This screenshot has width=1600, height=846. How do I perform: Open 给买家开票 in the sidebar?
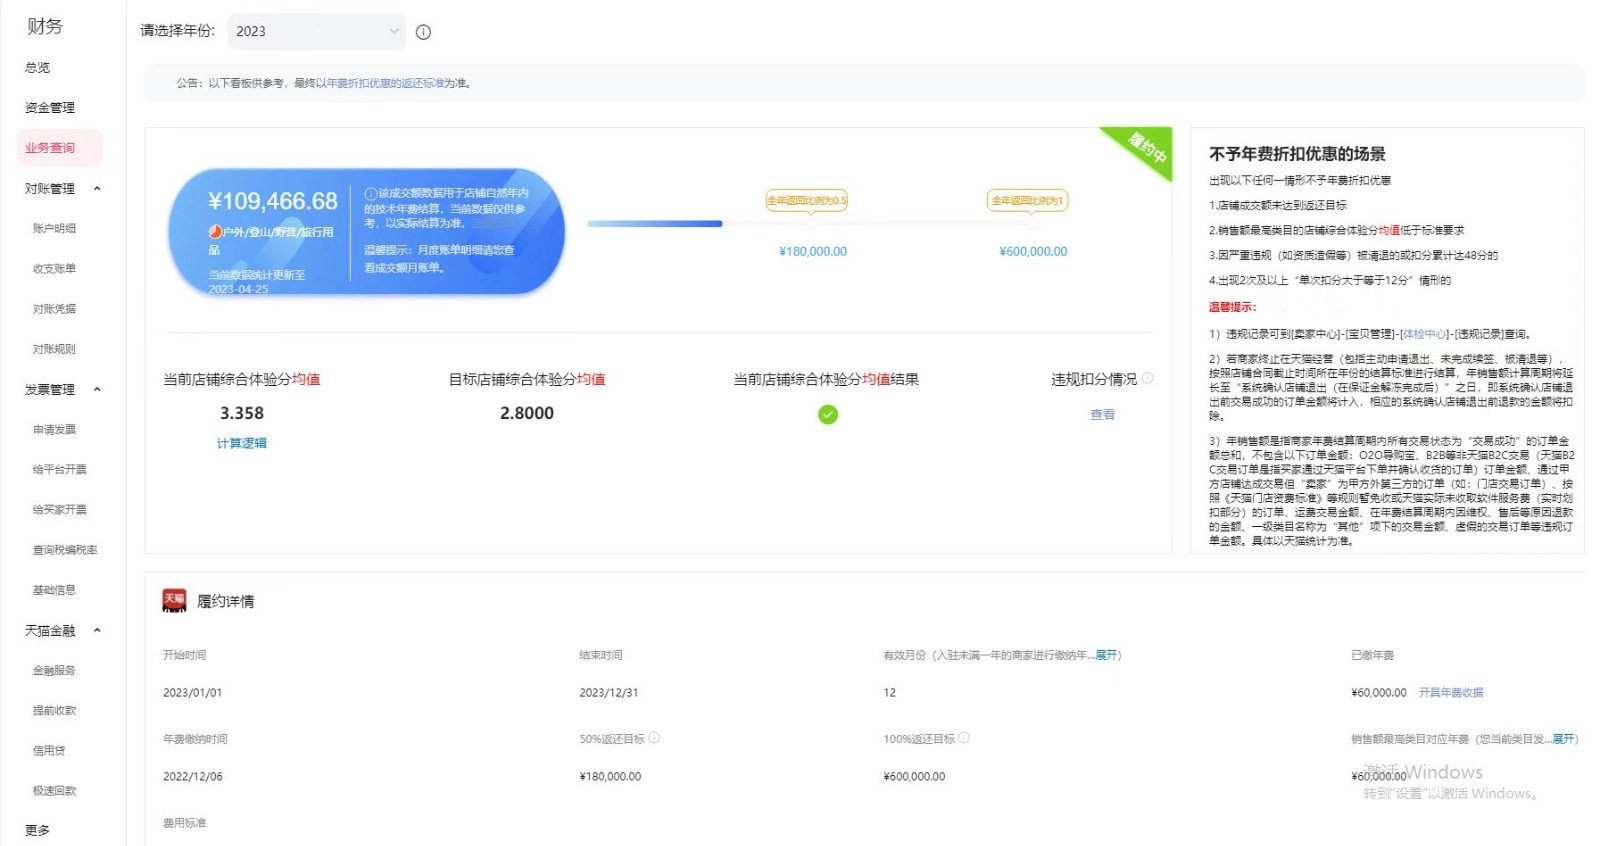(60, 509)
